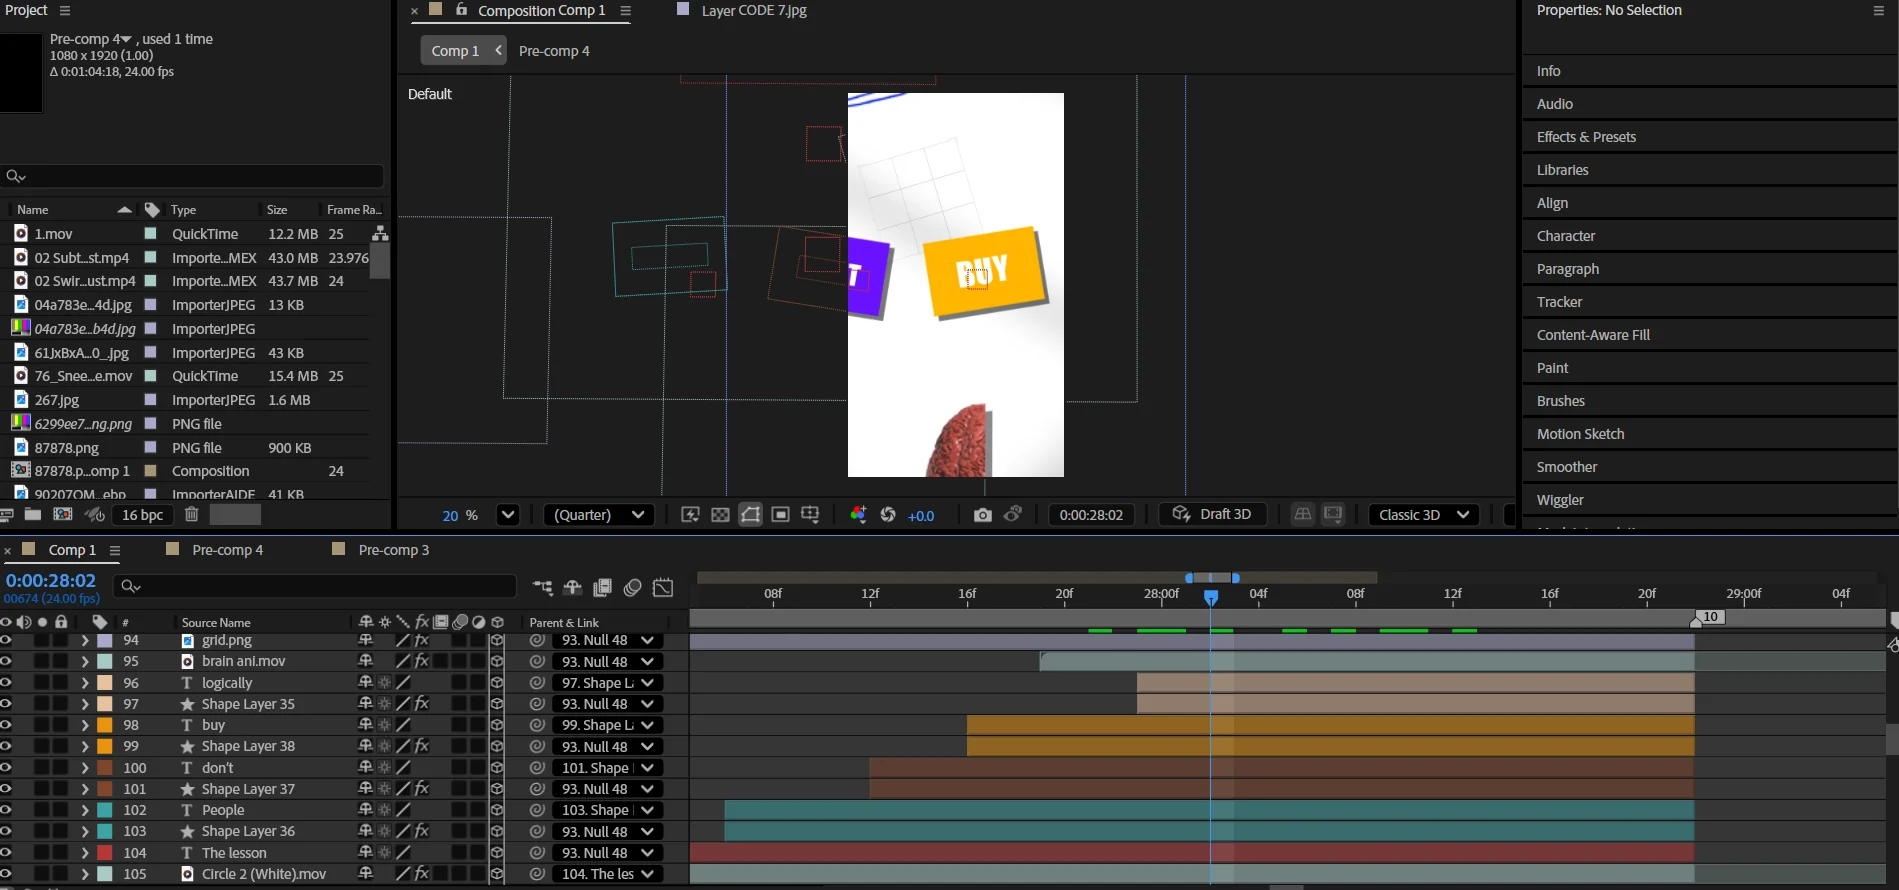Viewport: 1899px width, 890px height.
Task: Hide the brain ani.mov layer
Action: tap(6, 661)
